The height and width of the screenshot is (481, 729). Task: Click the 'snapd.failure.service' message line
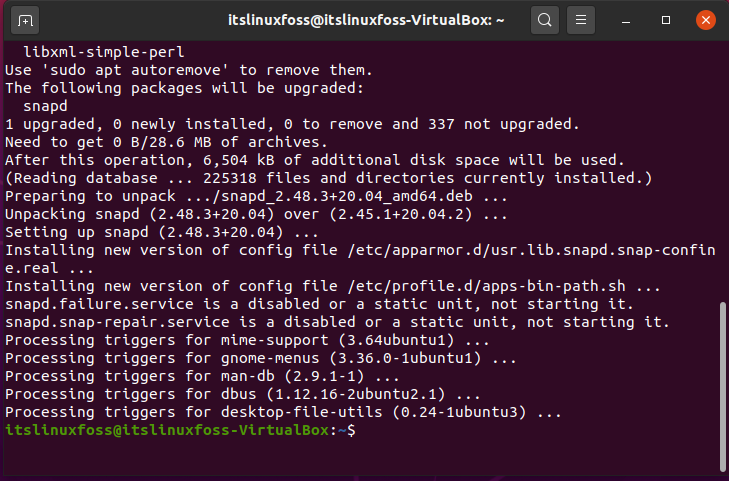tap(319, 304)
